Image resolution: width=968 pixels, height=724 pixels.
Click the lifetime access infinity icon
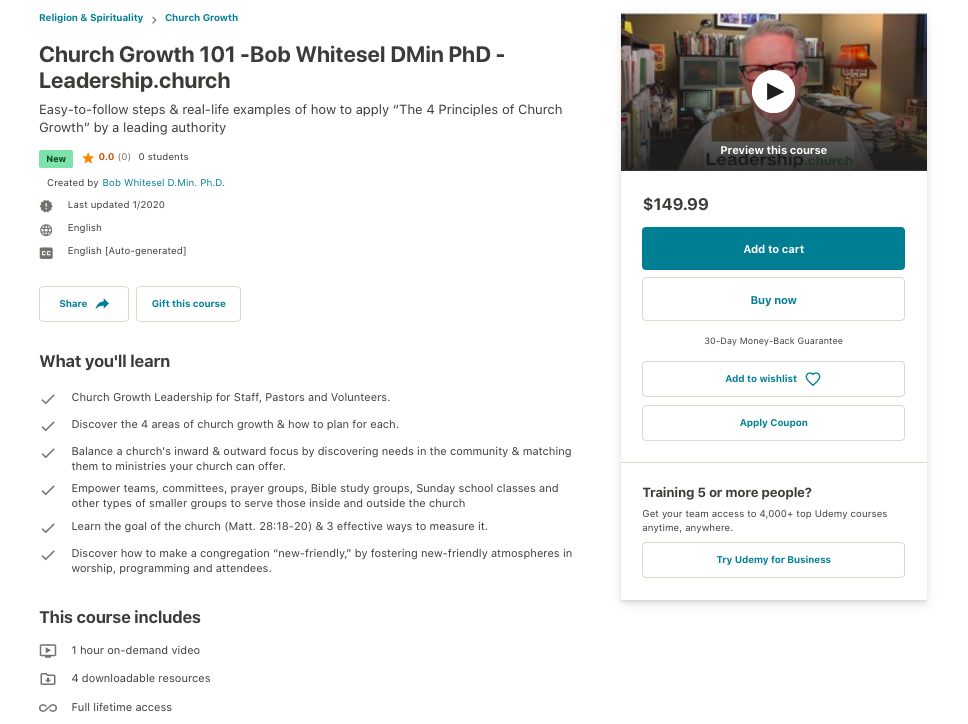[x=48, y=708]
